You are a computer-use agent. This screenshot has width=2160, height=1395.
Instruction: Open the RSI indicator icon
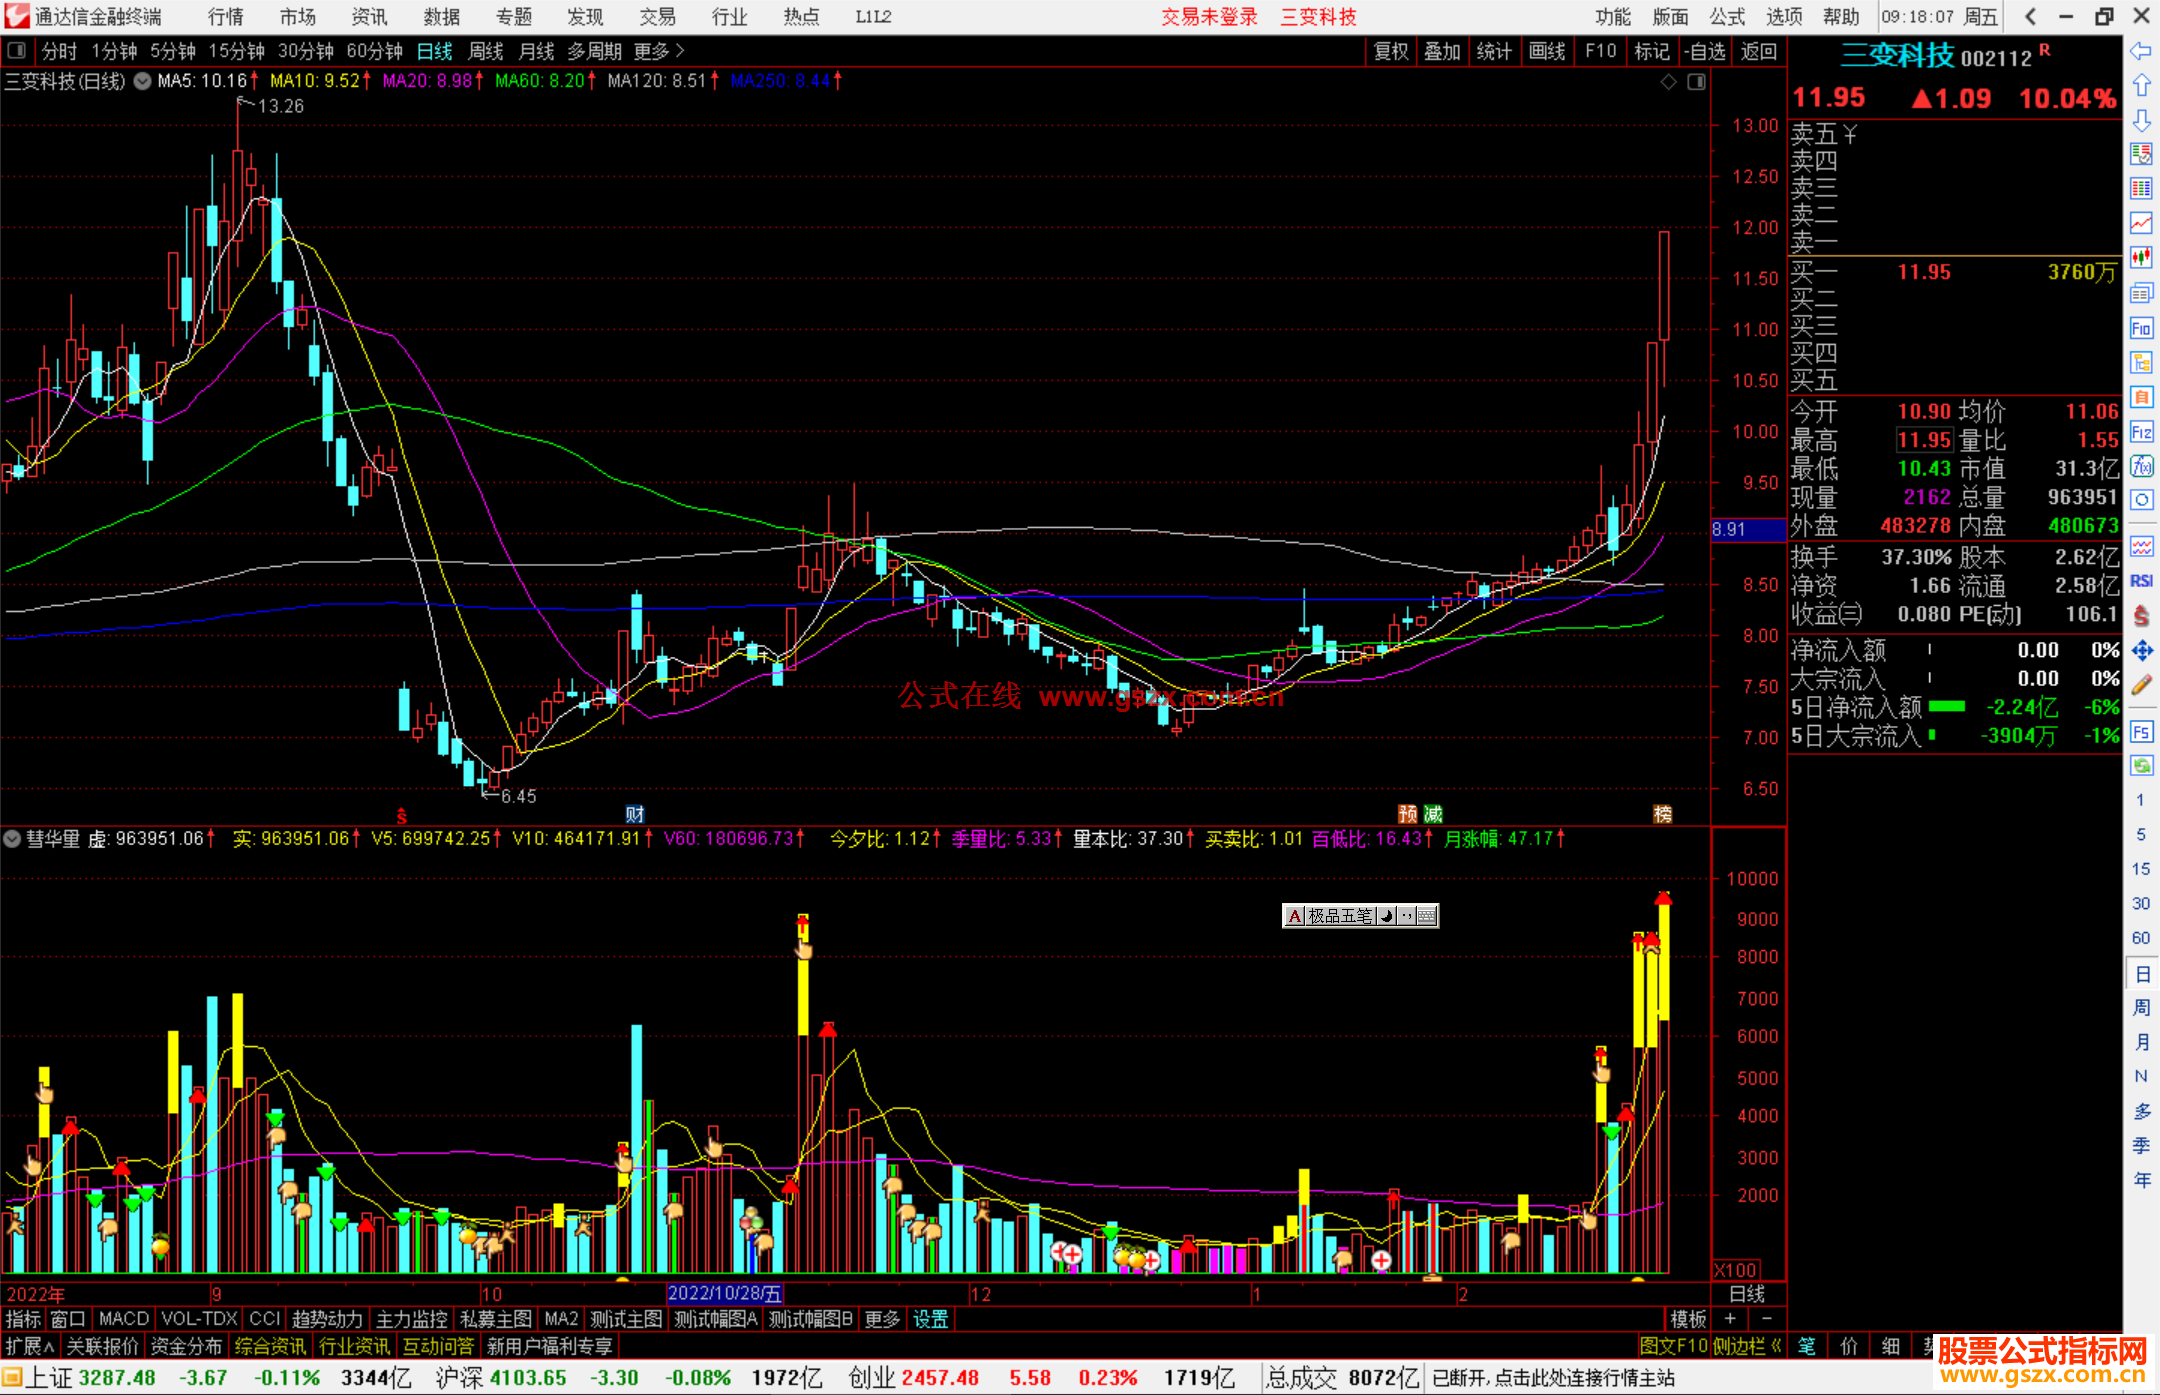[2141, 581]
